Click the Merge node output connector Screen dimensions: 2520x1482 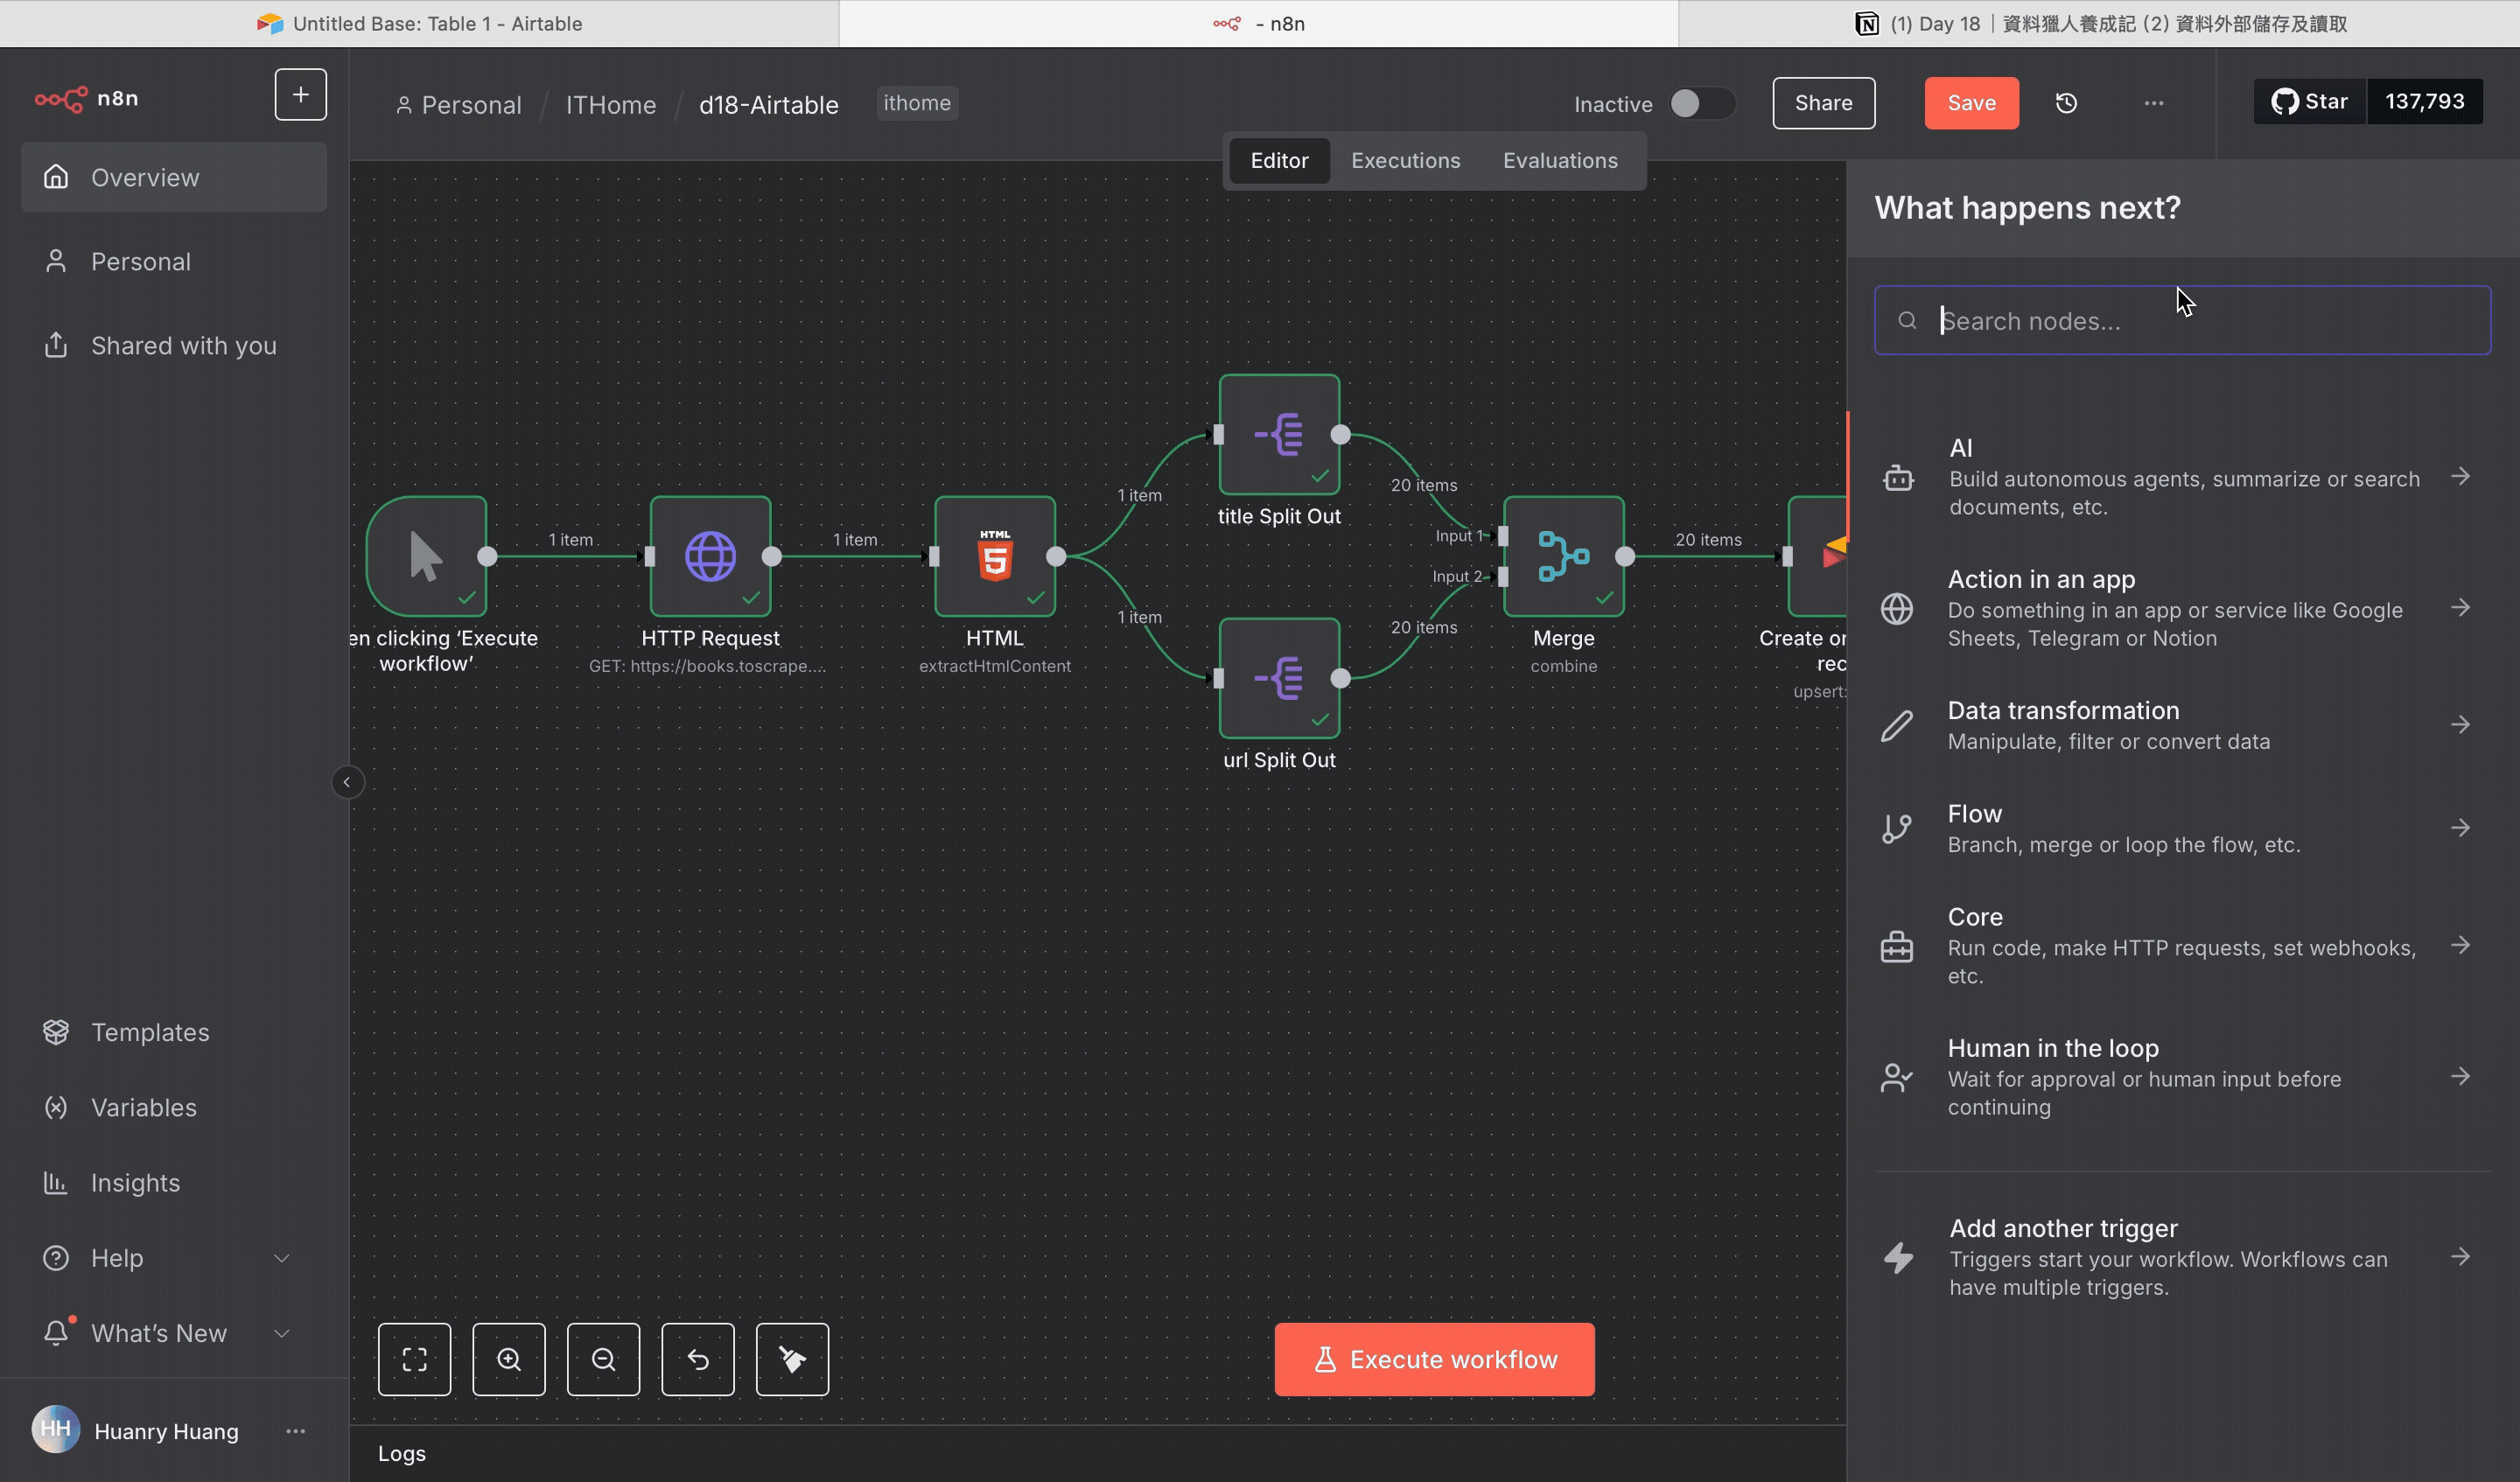coord(1625,556)
